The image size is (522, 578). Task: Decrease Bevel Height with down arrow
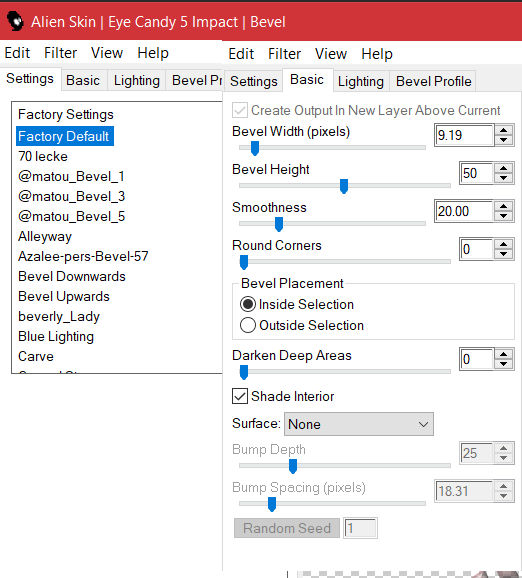[504, 178]
